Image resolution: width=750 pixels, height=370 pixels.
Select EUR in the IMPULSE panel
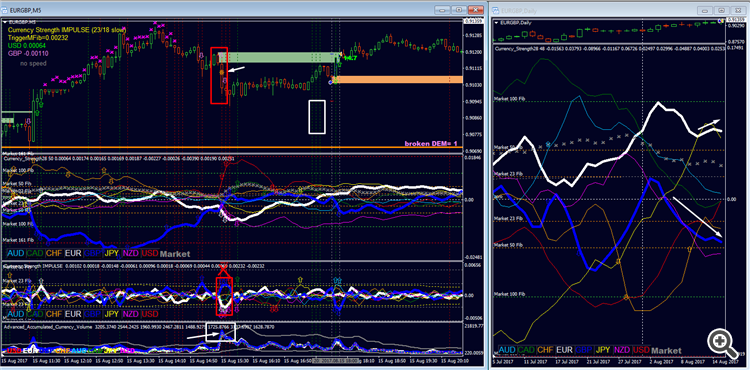pyautogui.click(x=73, y=314)
